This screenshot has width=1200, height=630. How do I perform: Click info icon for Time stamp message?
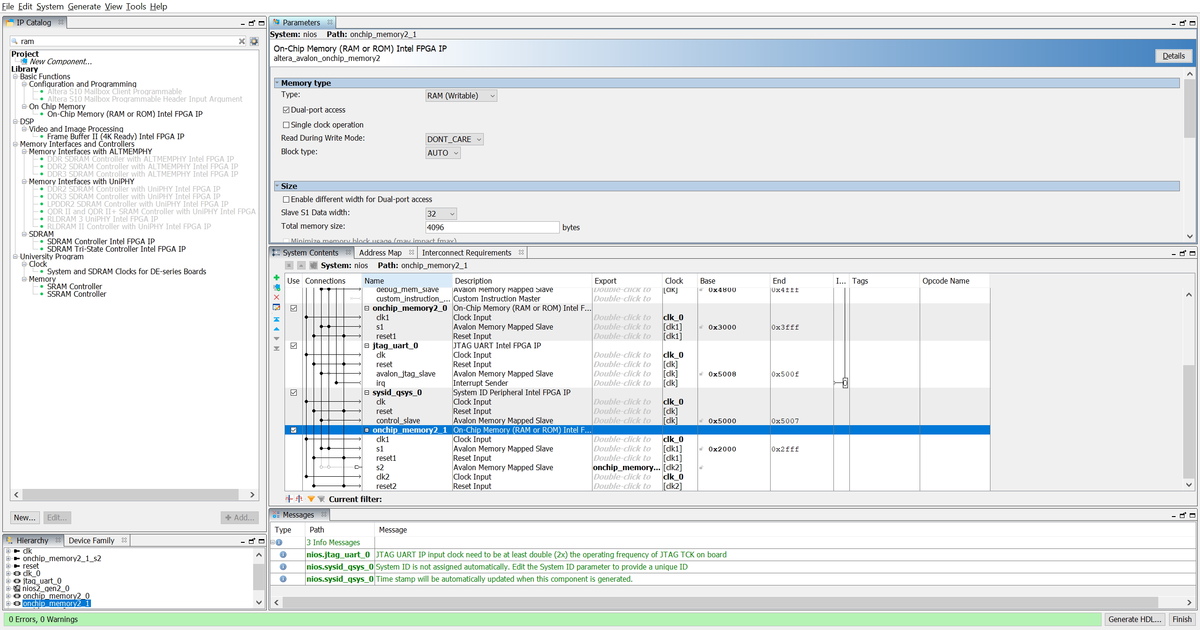(283, 578)
